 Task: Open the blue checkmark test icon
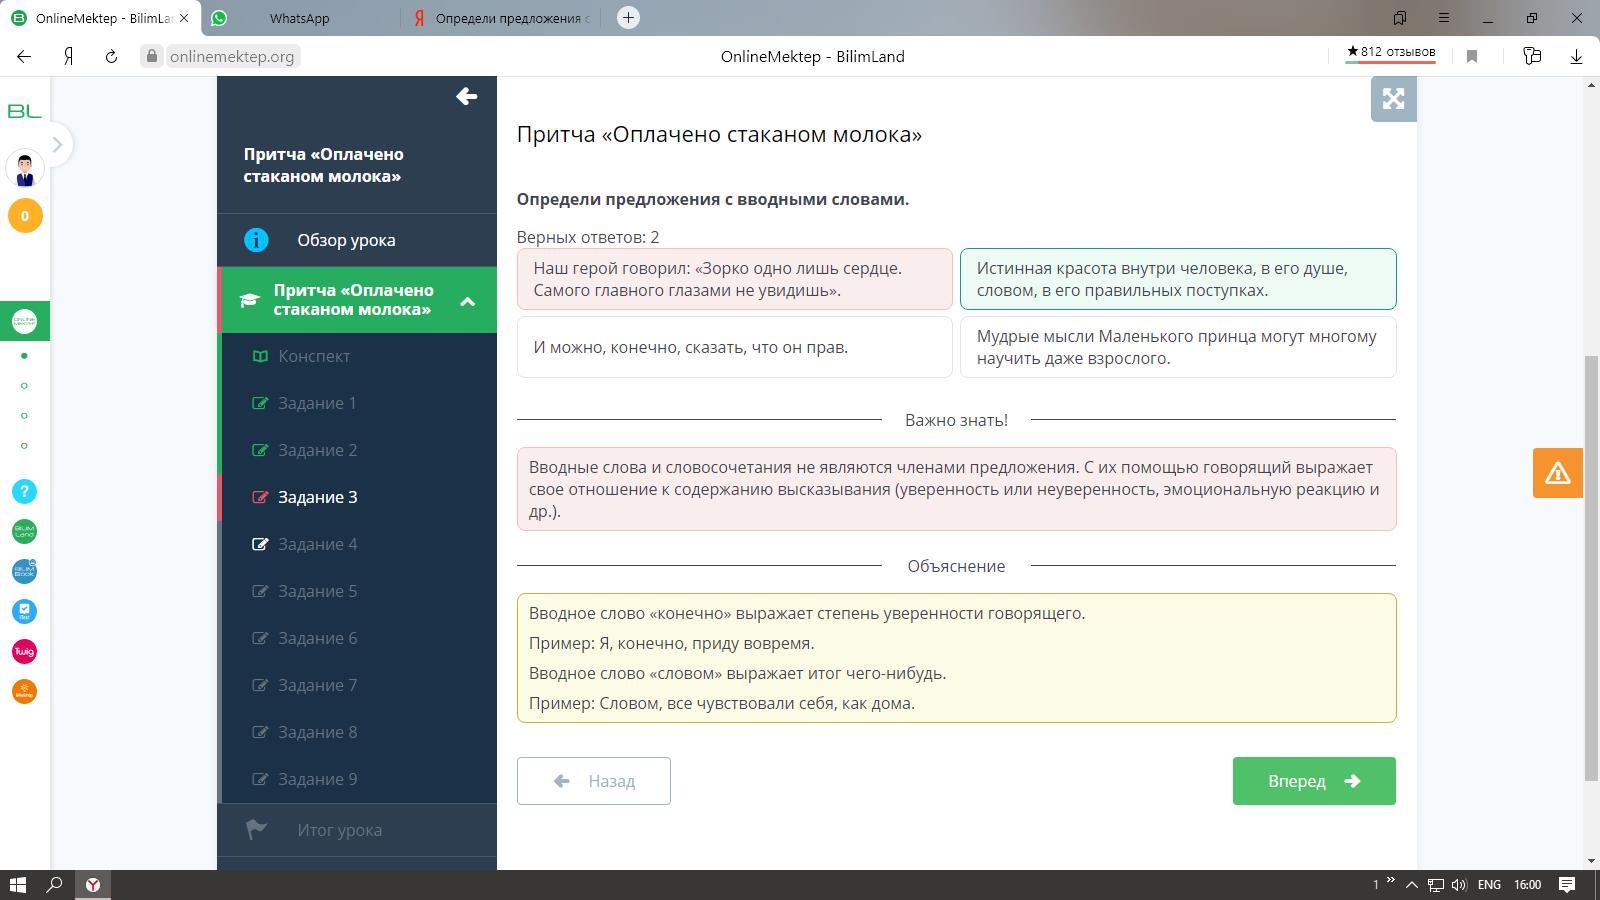(24, 611)
